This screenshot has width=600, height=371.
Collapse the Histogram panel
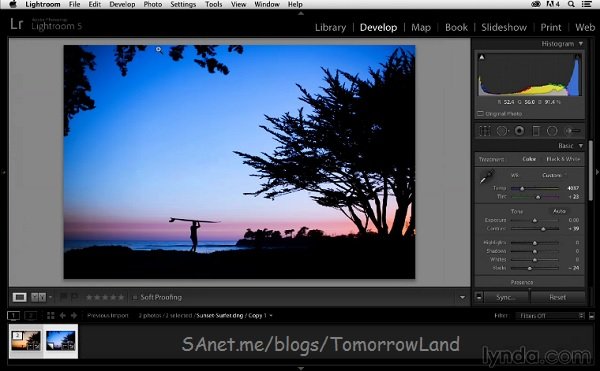(x=581, y=44)
